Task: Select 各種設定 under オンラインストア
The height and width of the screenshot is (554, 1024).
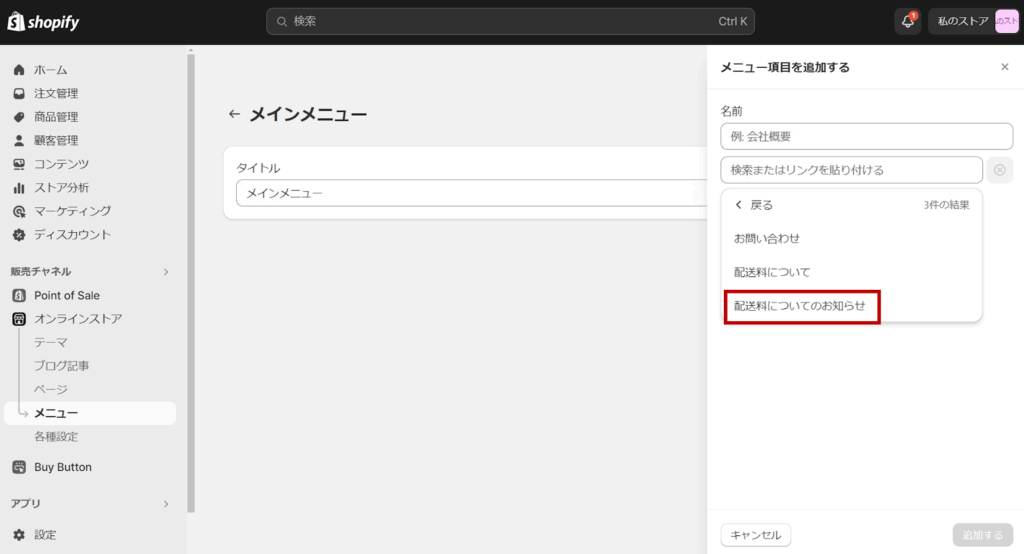Action: (x=56, y=436)
